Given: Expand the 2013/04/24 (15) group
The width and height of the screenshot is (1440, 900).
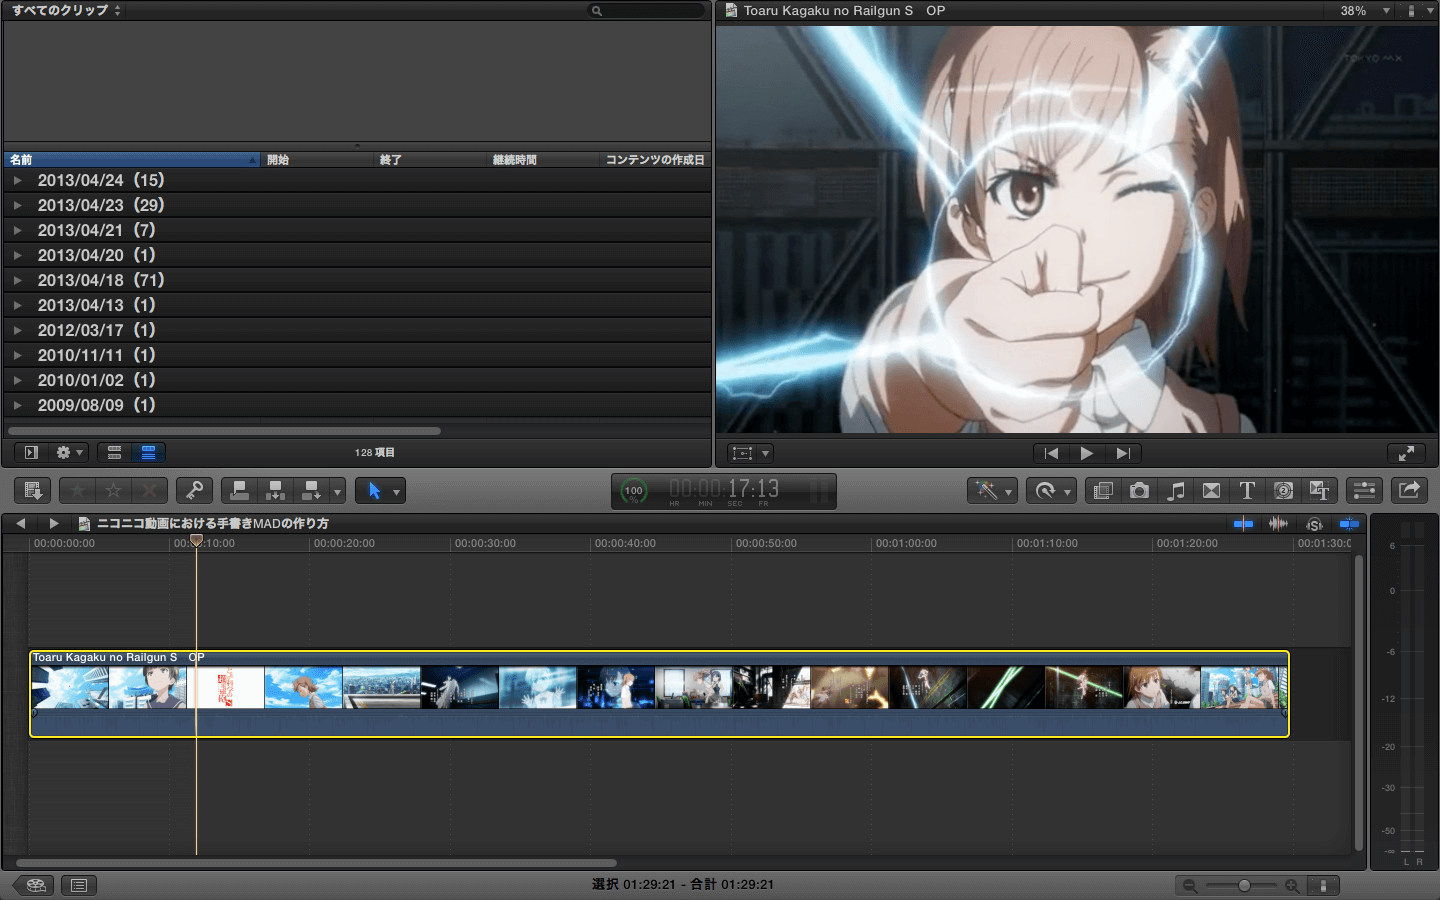Looking at the screenshot, I should [17, 180].
